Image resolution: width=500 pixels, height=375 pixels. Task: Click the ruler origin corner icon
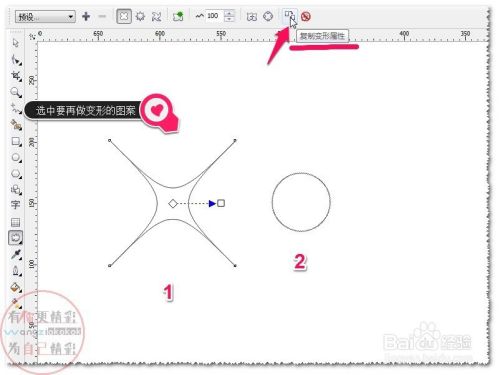tap(32, 36)
